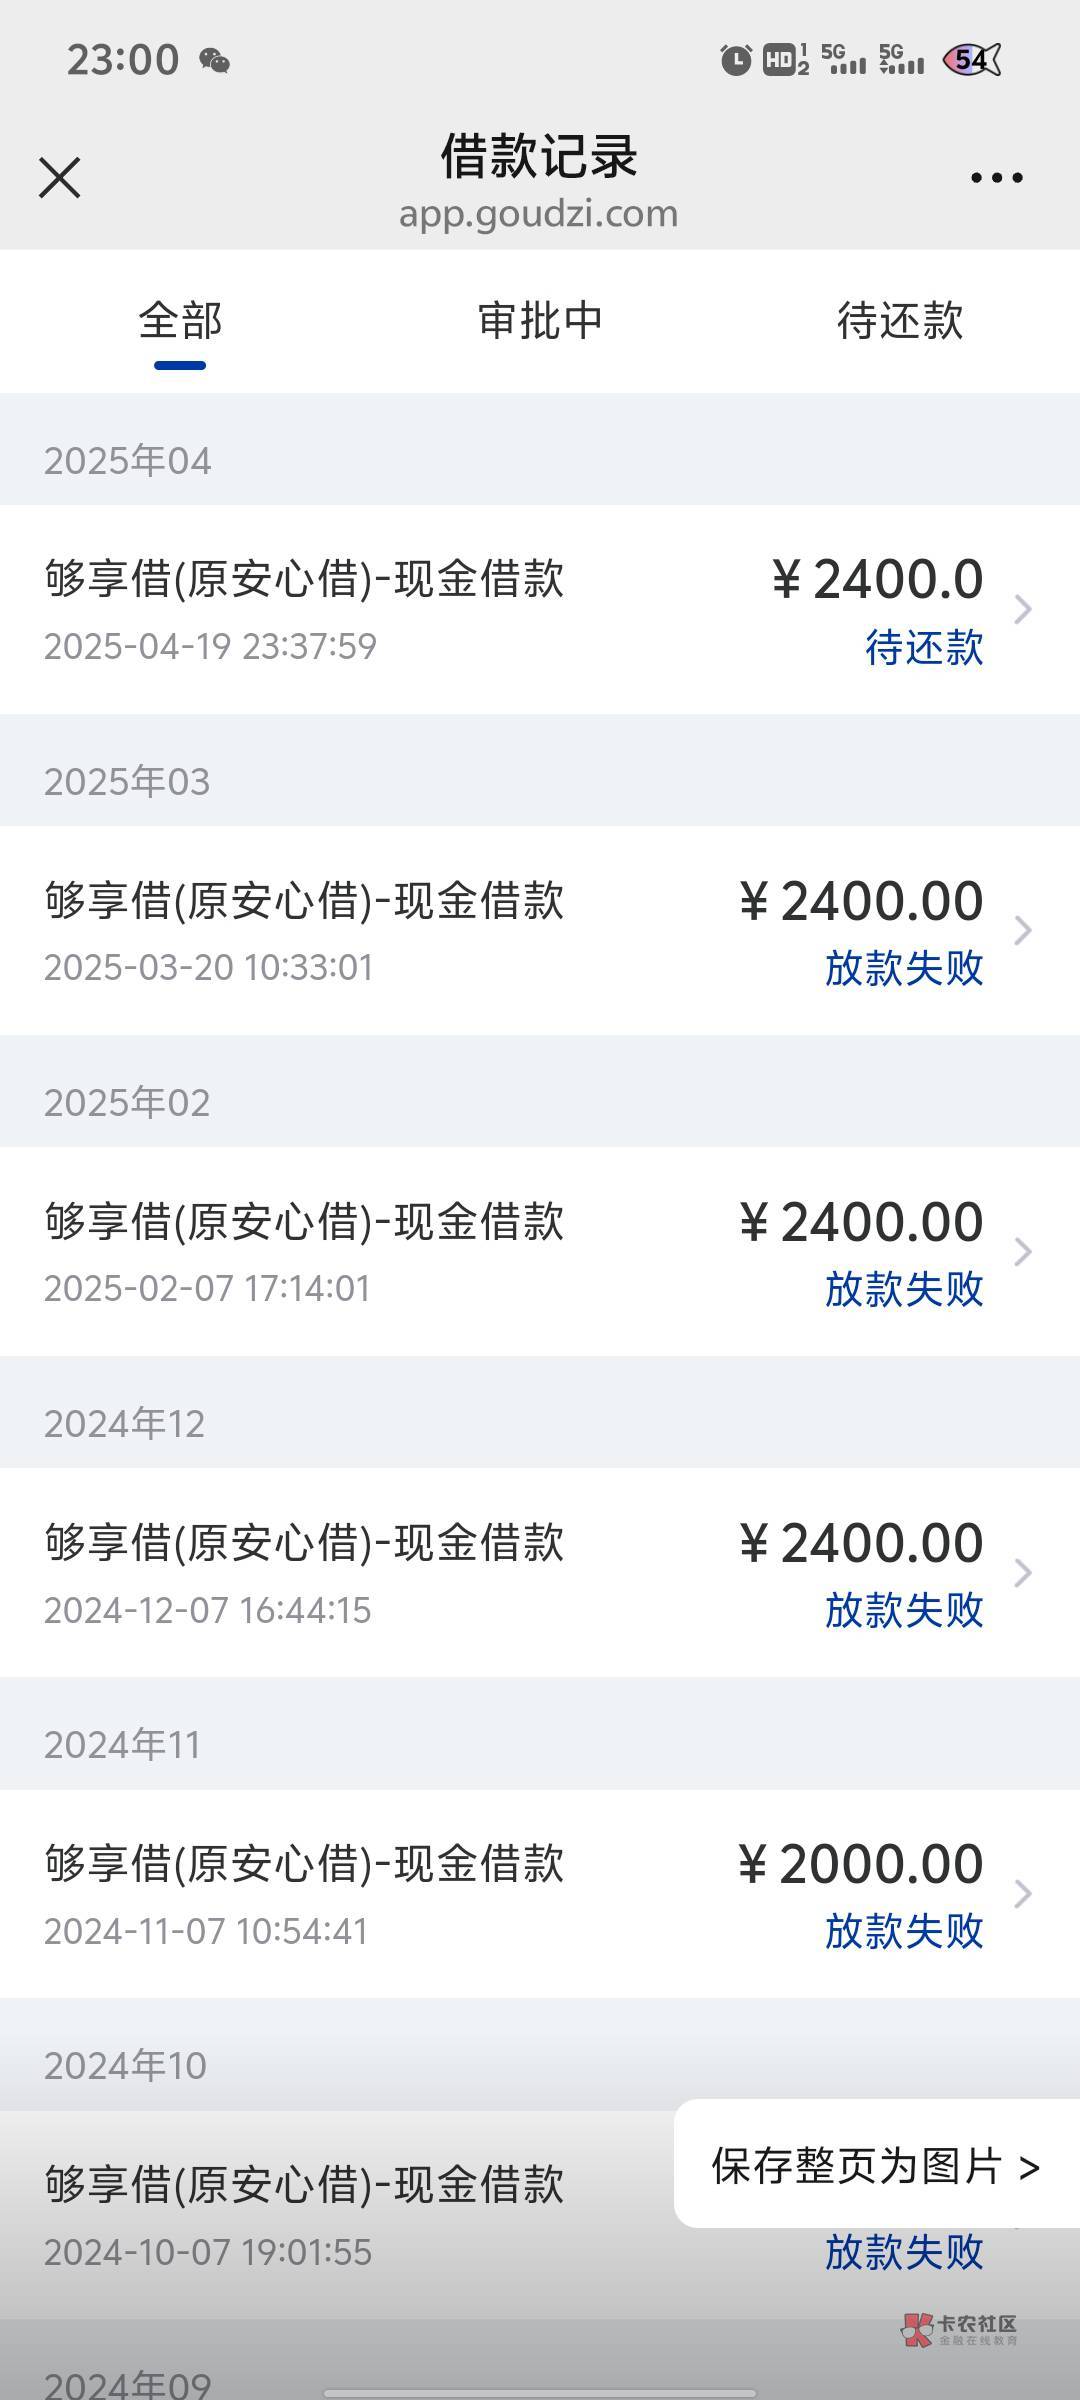Expand the 2025-02-07 loan record chevron
1080x2400 pixels.
coord(1022,1251)
